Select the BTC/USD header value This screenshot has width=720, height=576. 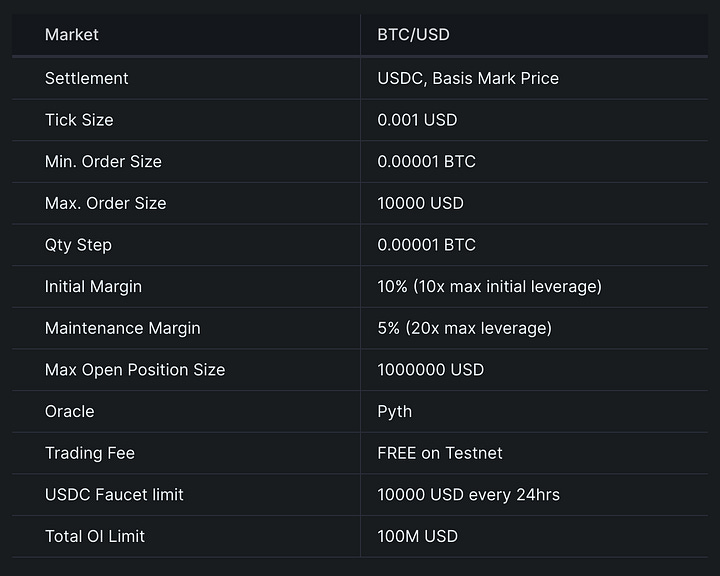click(413, 35)
